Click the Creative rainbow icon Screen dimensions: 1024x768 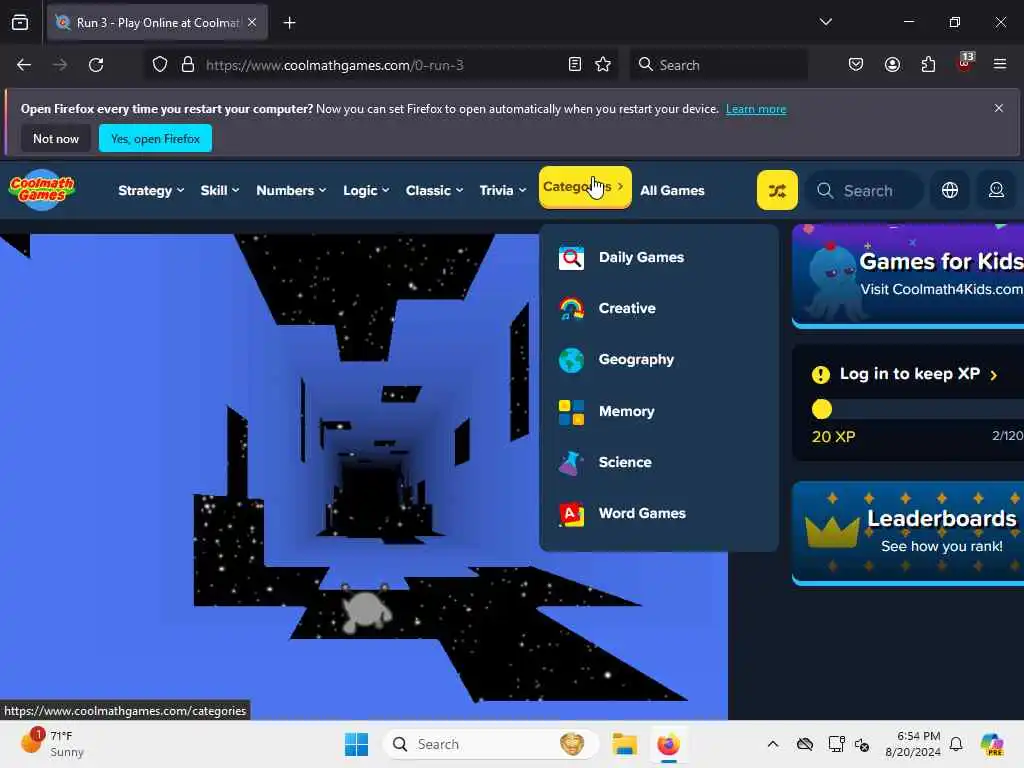click(571, 308)
